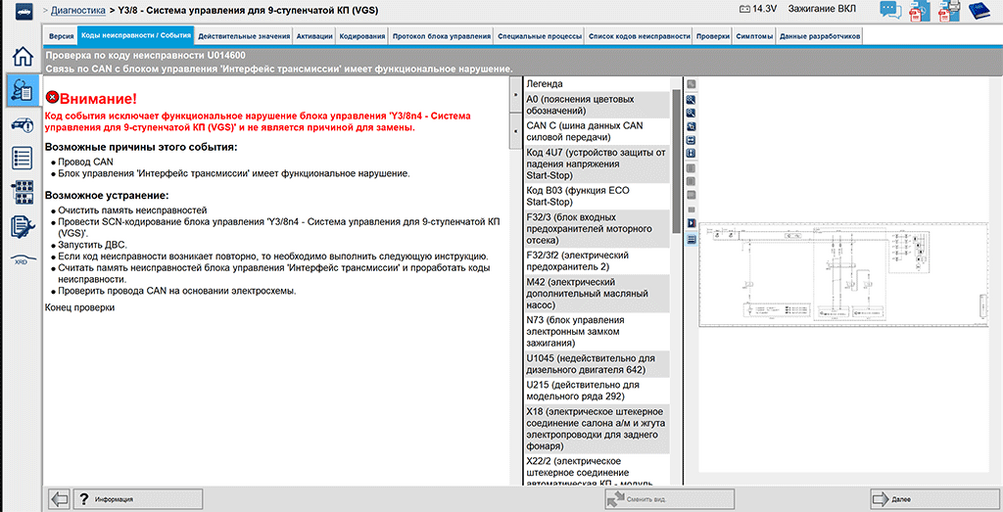Screen dimensions: 1003x512
Task: Select legend row X18 штекерное соединение
Action: [x=597, y=429]
